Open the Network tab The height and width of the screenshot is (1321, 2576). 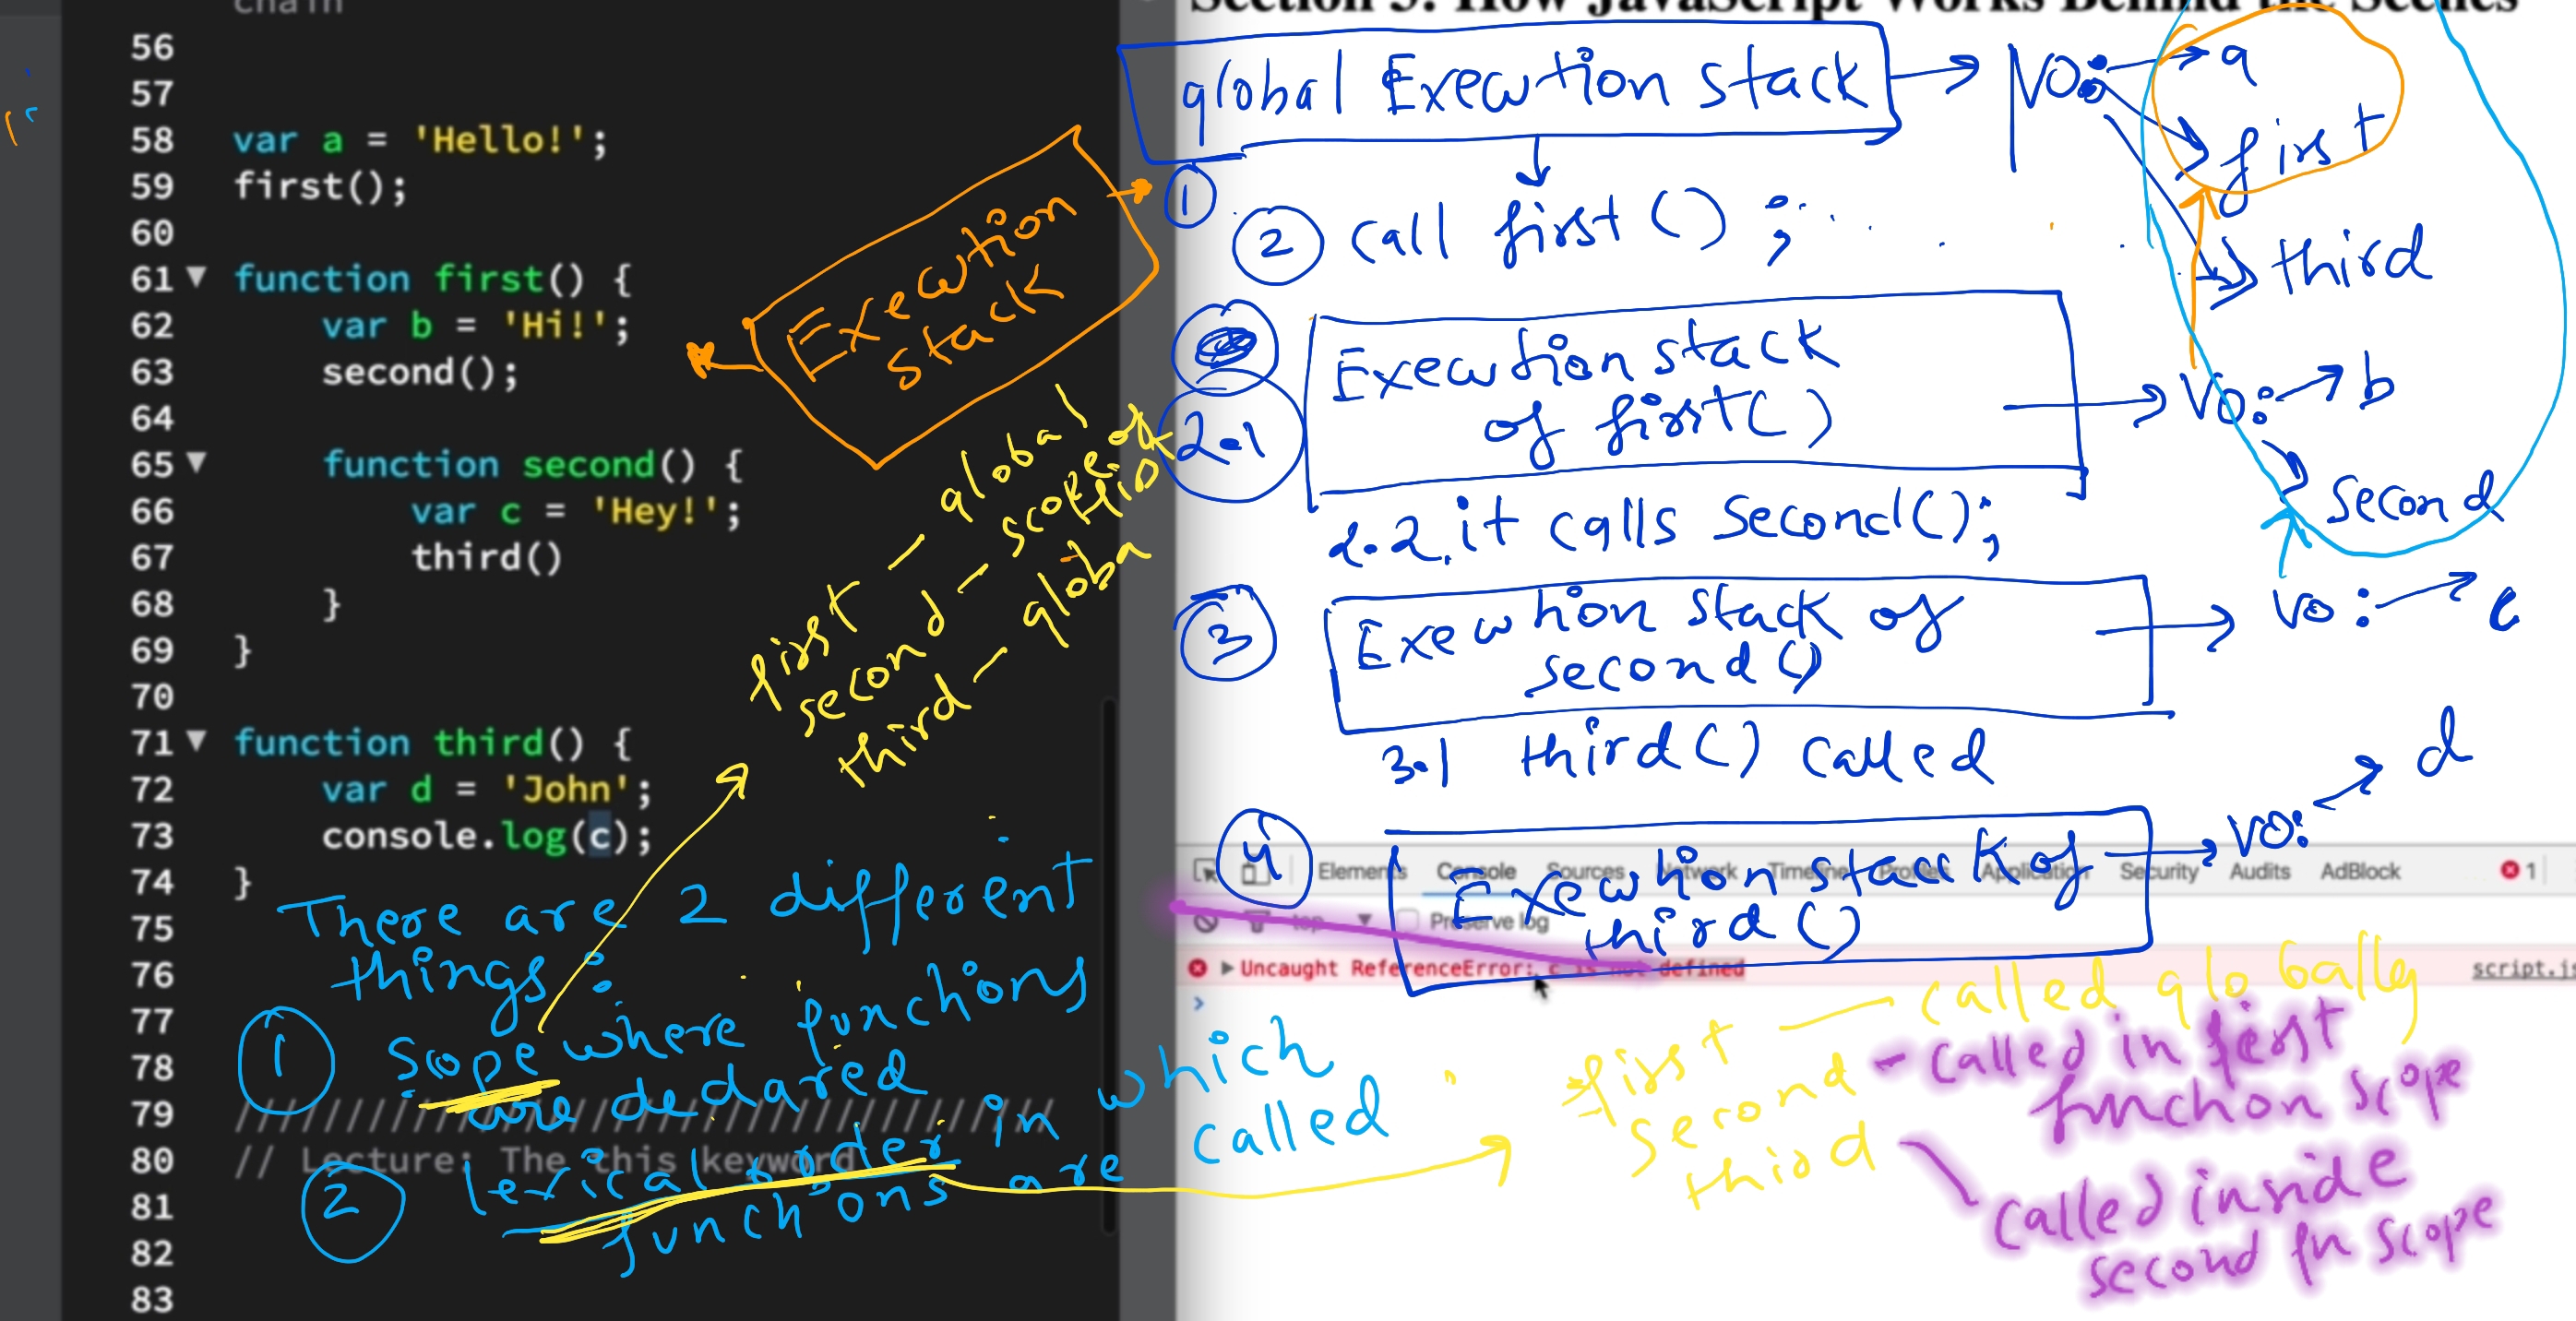(1699, 872)
